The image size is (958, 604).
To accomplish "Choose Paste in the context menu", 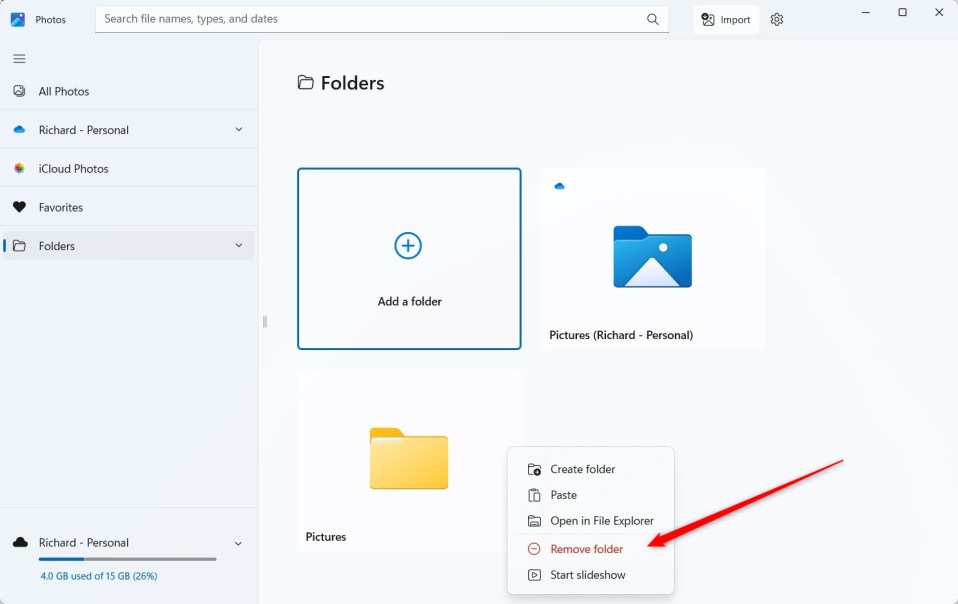I will point(590,495).
